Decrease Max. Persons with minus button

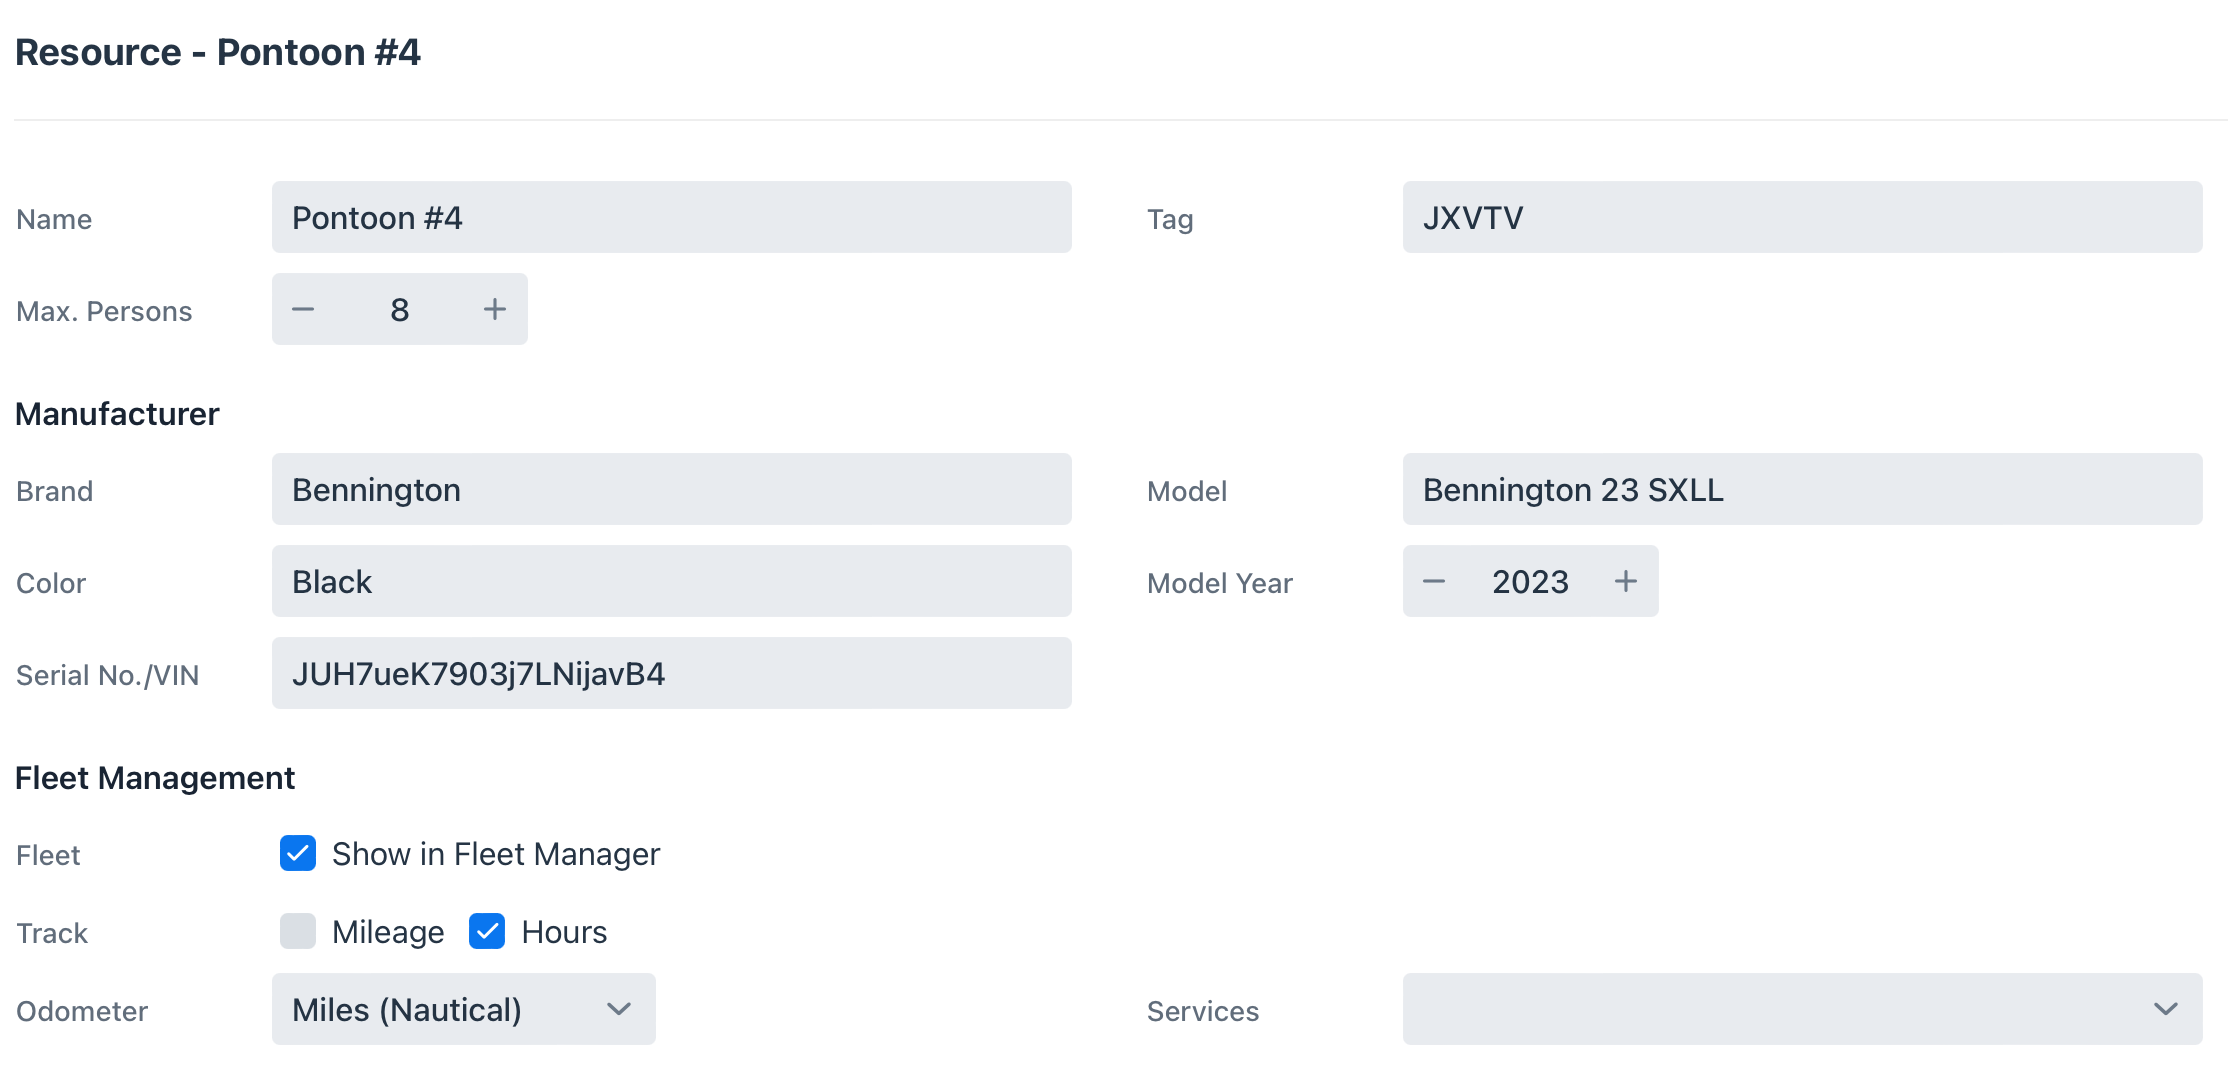(303, 310)
